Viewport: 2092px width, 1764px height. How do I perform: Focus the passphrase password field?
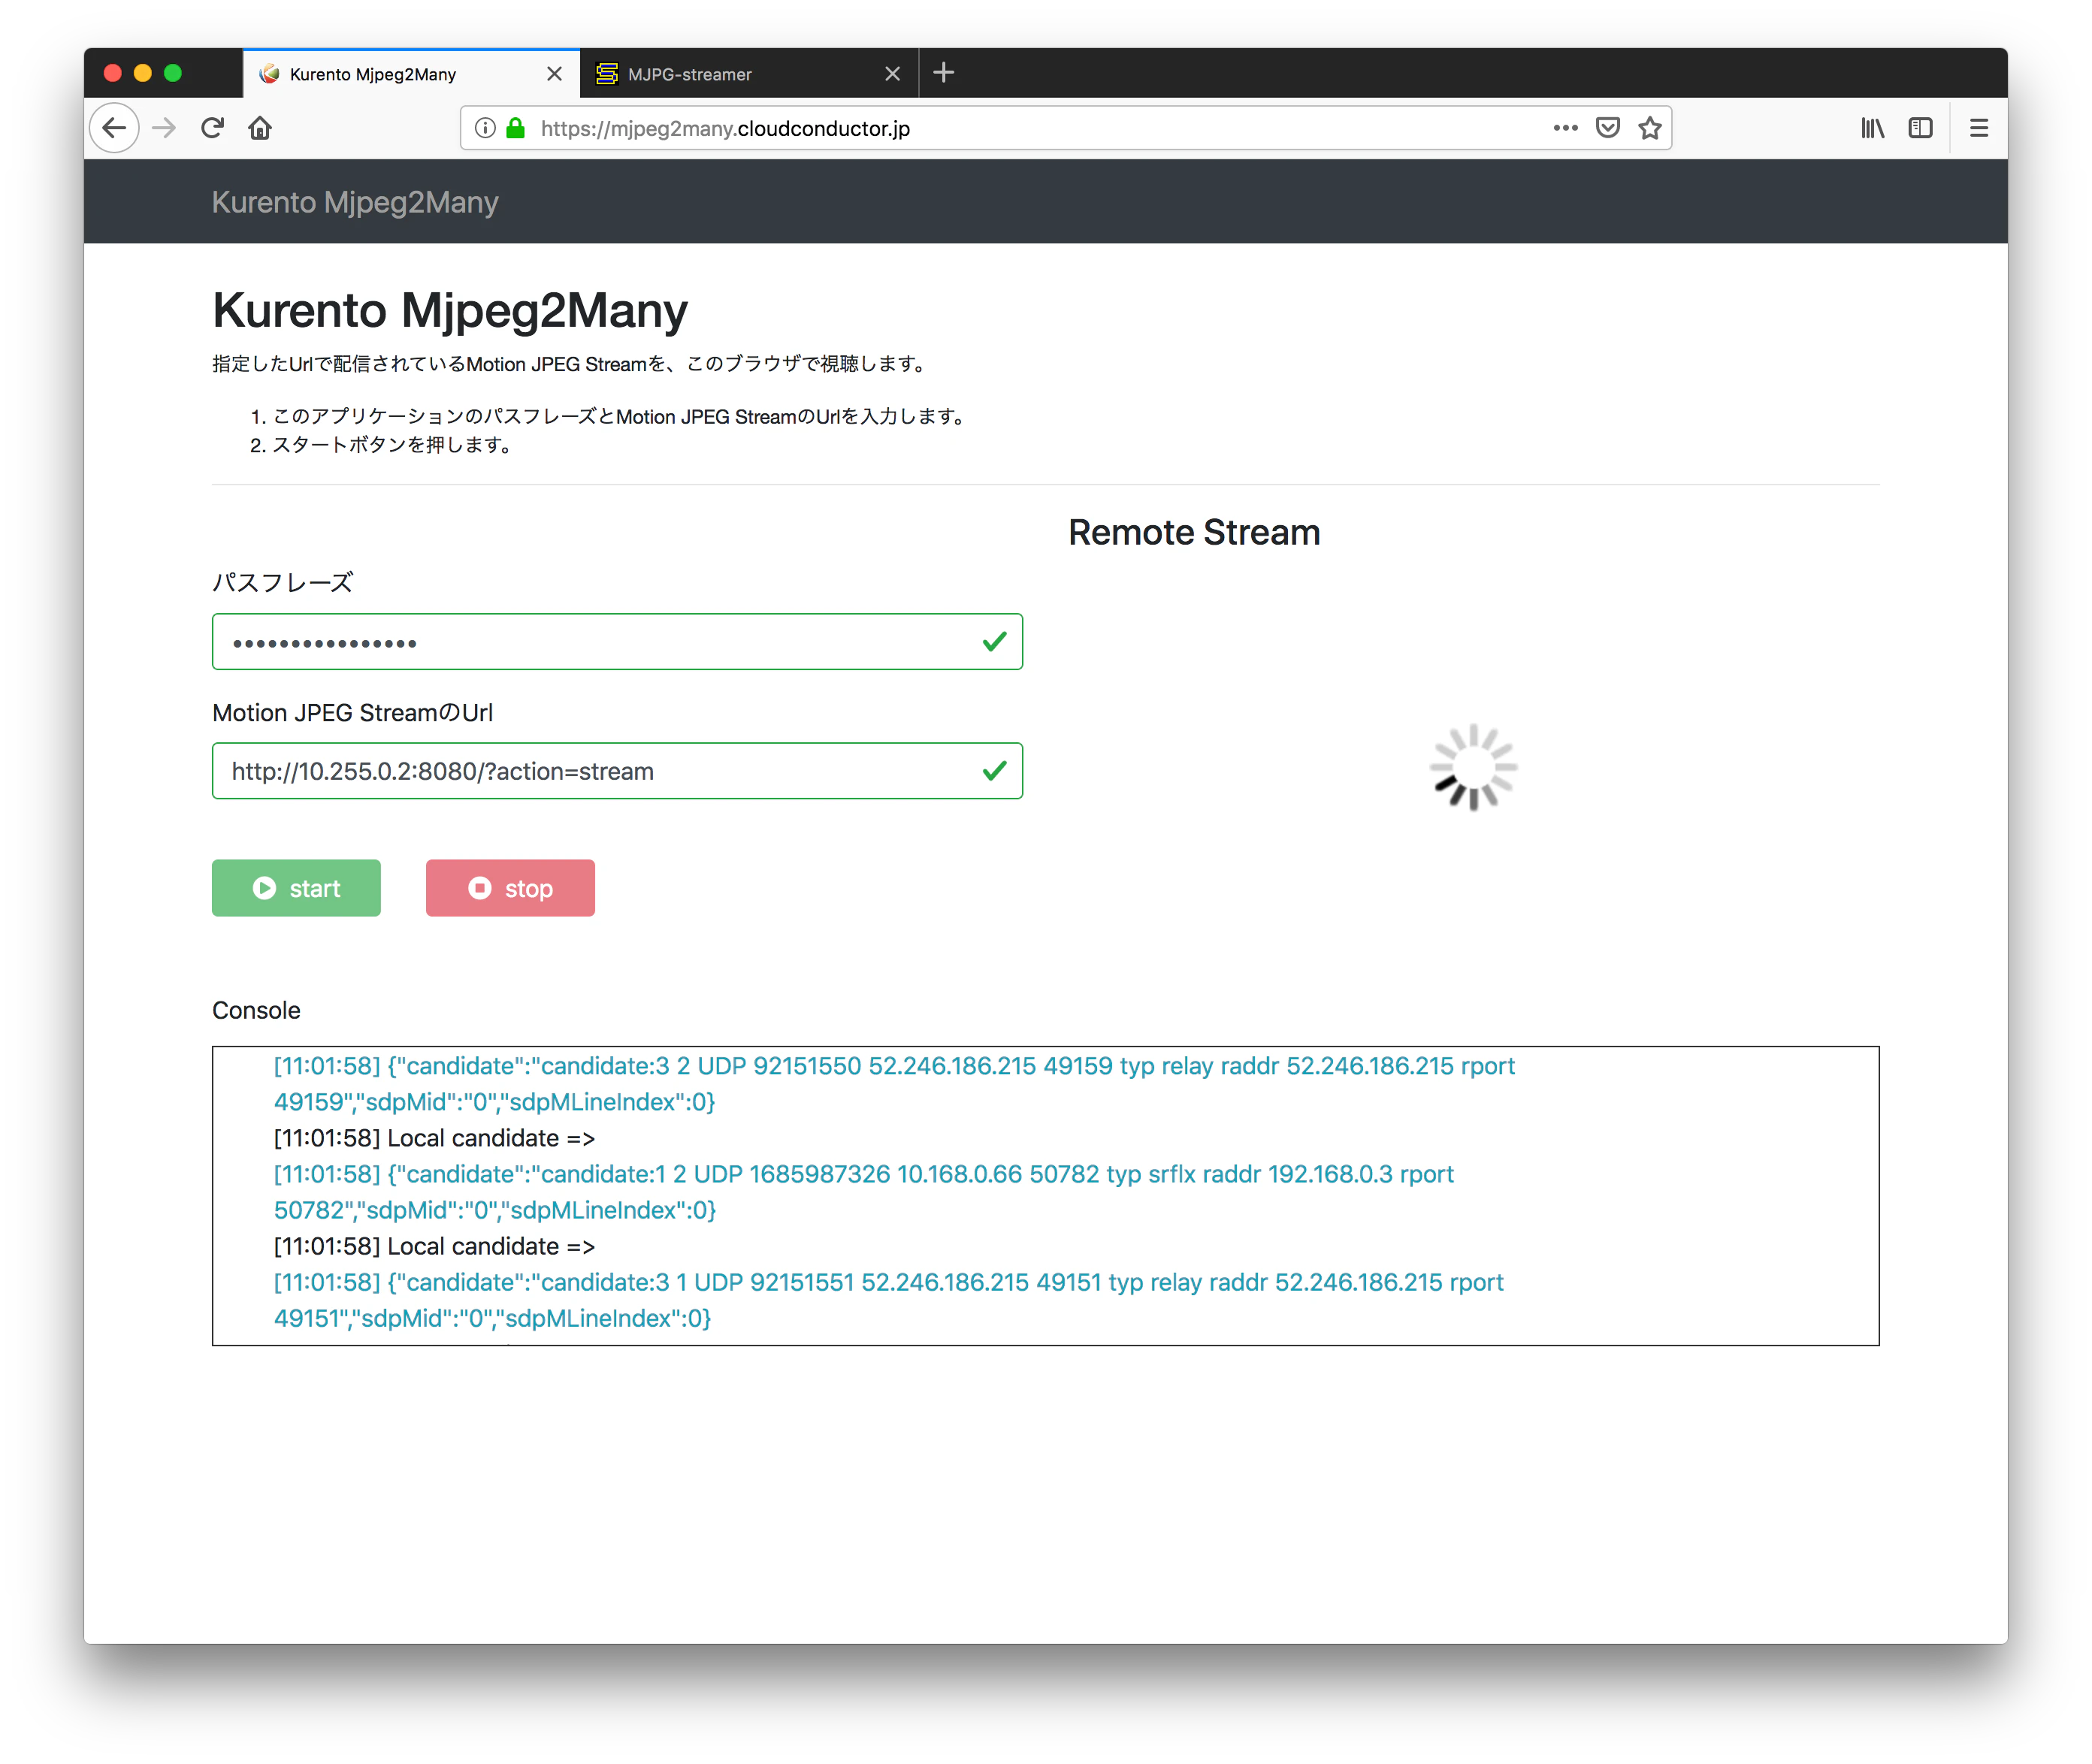(x=617, y=642)
